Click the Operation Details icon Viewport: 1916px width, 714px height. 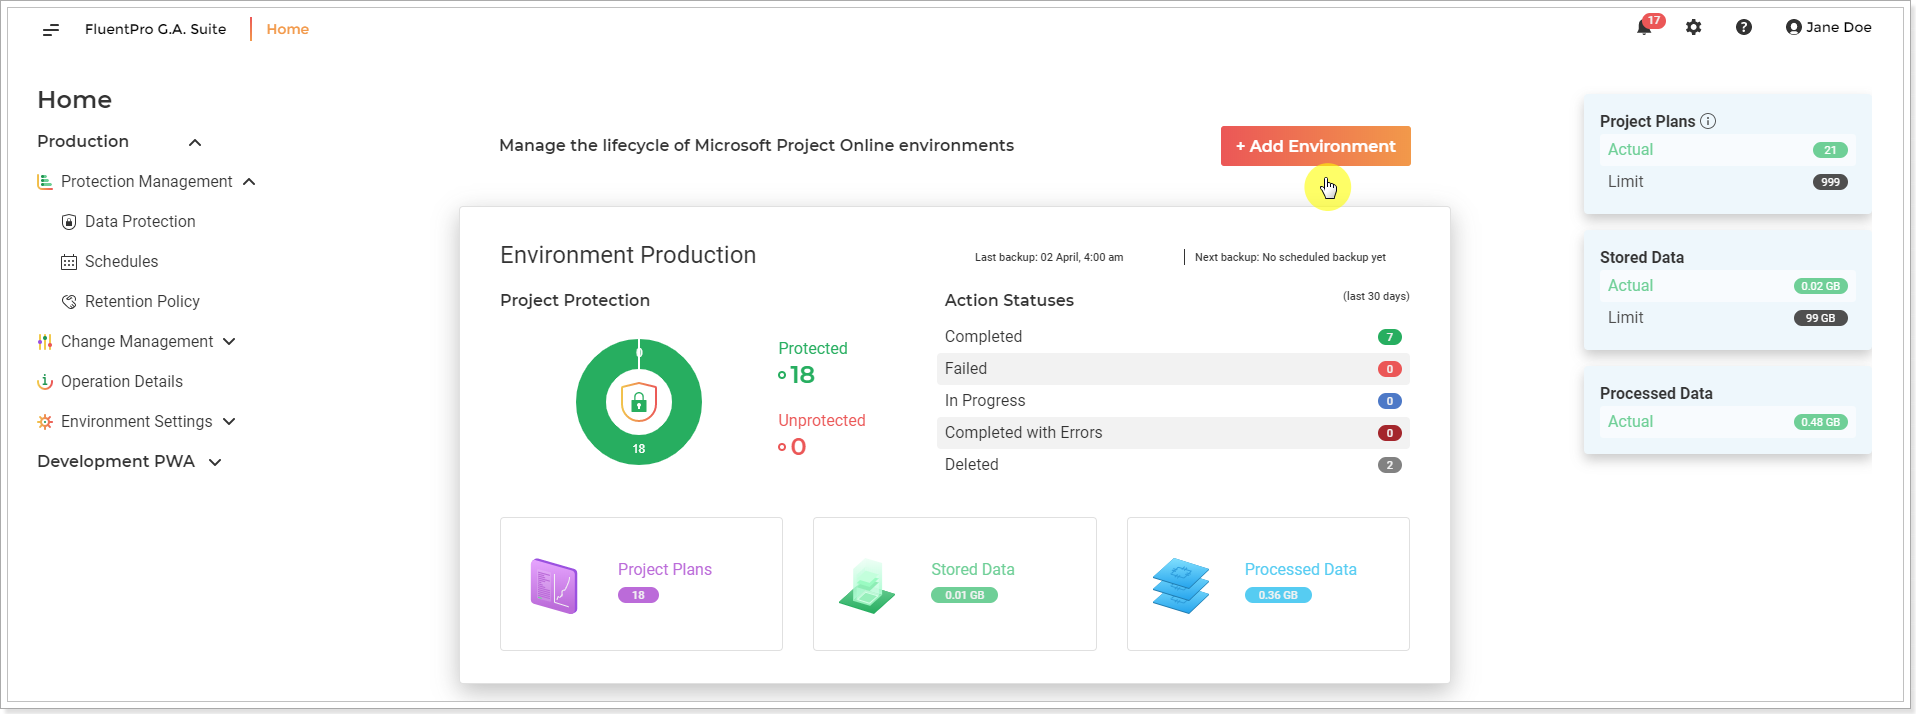click(45, 382)
